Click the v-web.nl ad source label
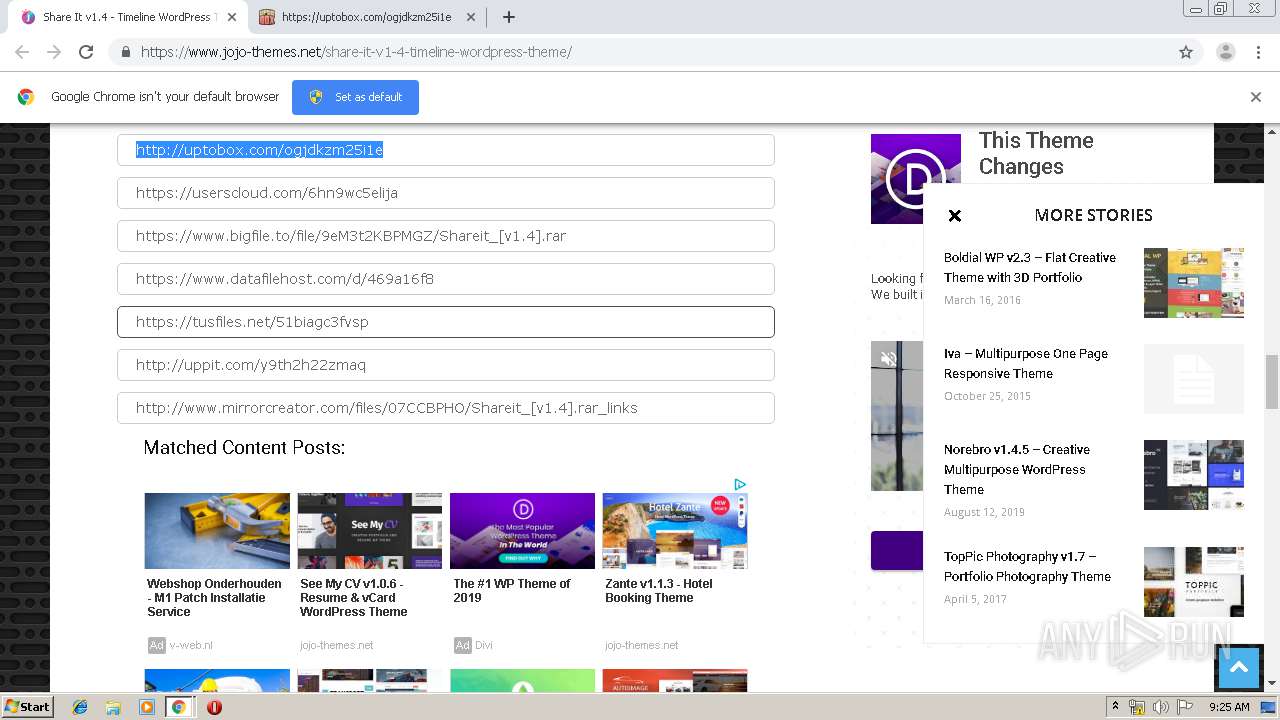The width and height of the screenshot is (1280, 720). point(191,645)
